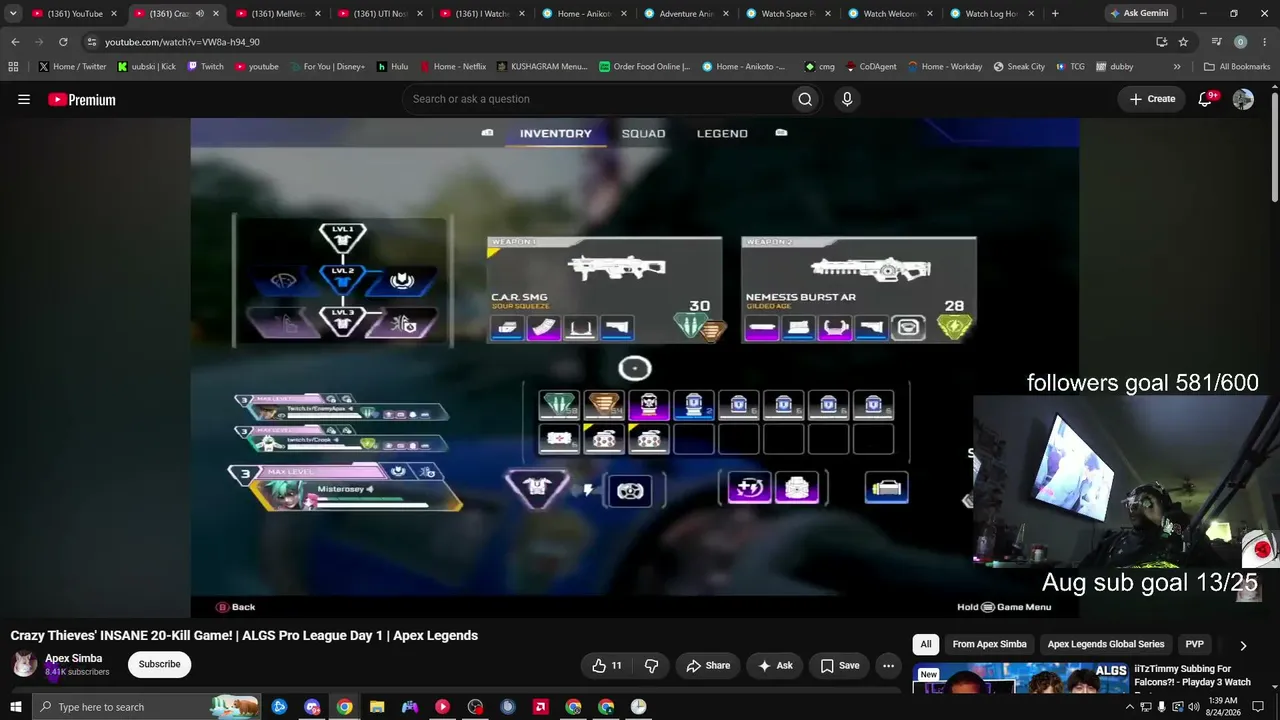Screen dimensions: 1280x720
Task: Open the iiTzTimmy Subbing recommended video thumbnail
Action: 1020,678
